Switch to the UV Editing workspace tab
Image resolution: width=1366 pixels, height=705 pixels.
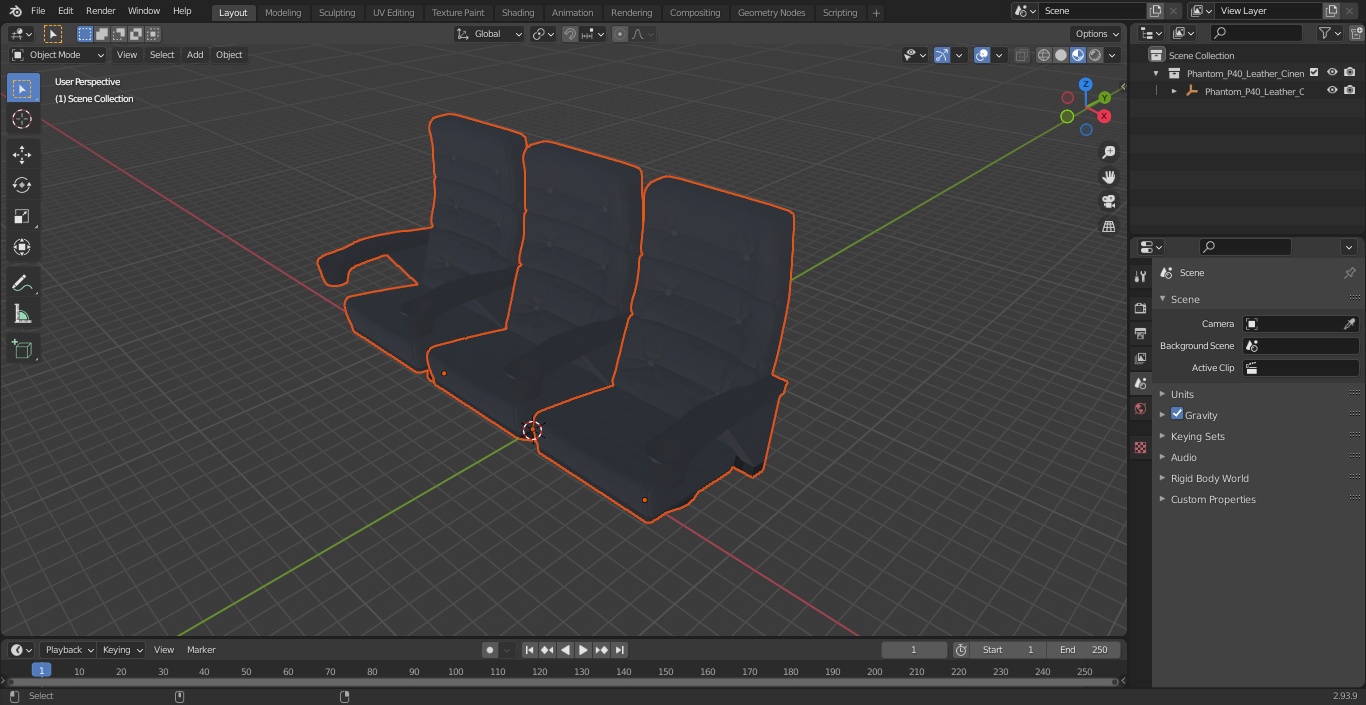coord(393,12)
